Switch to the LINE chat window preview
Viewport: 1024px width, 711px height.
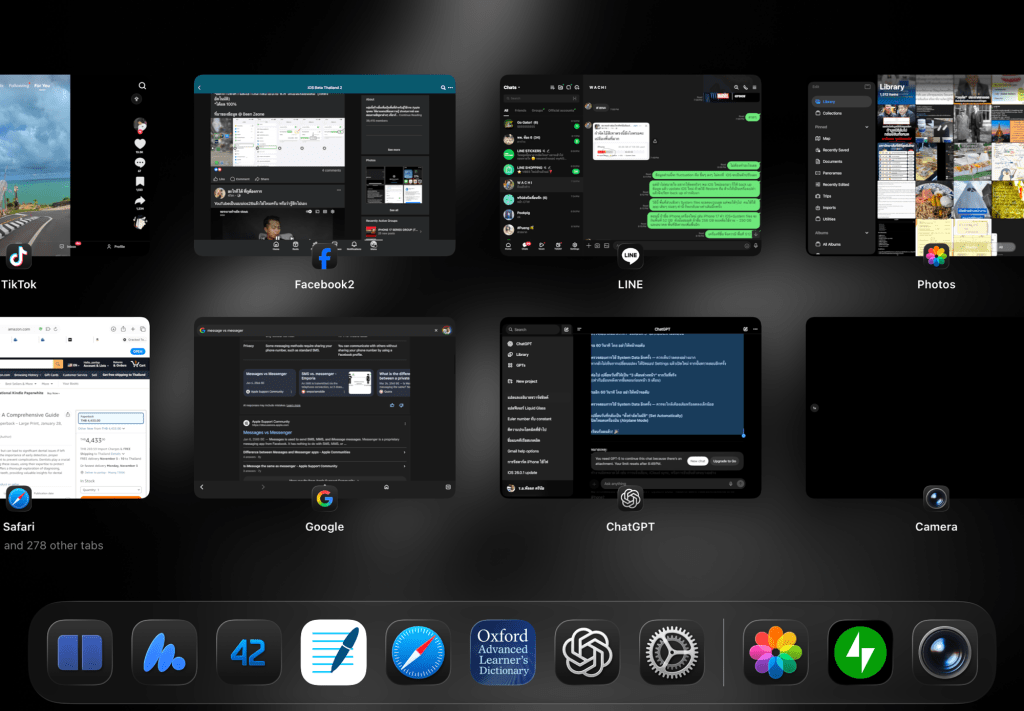630,165
